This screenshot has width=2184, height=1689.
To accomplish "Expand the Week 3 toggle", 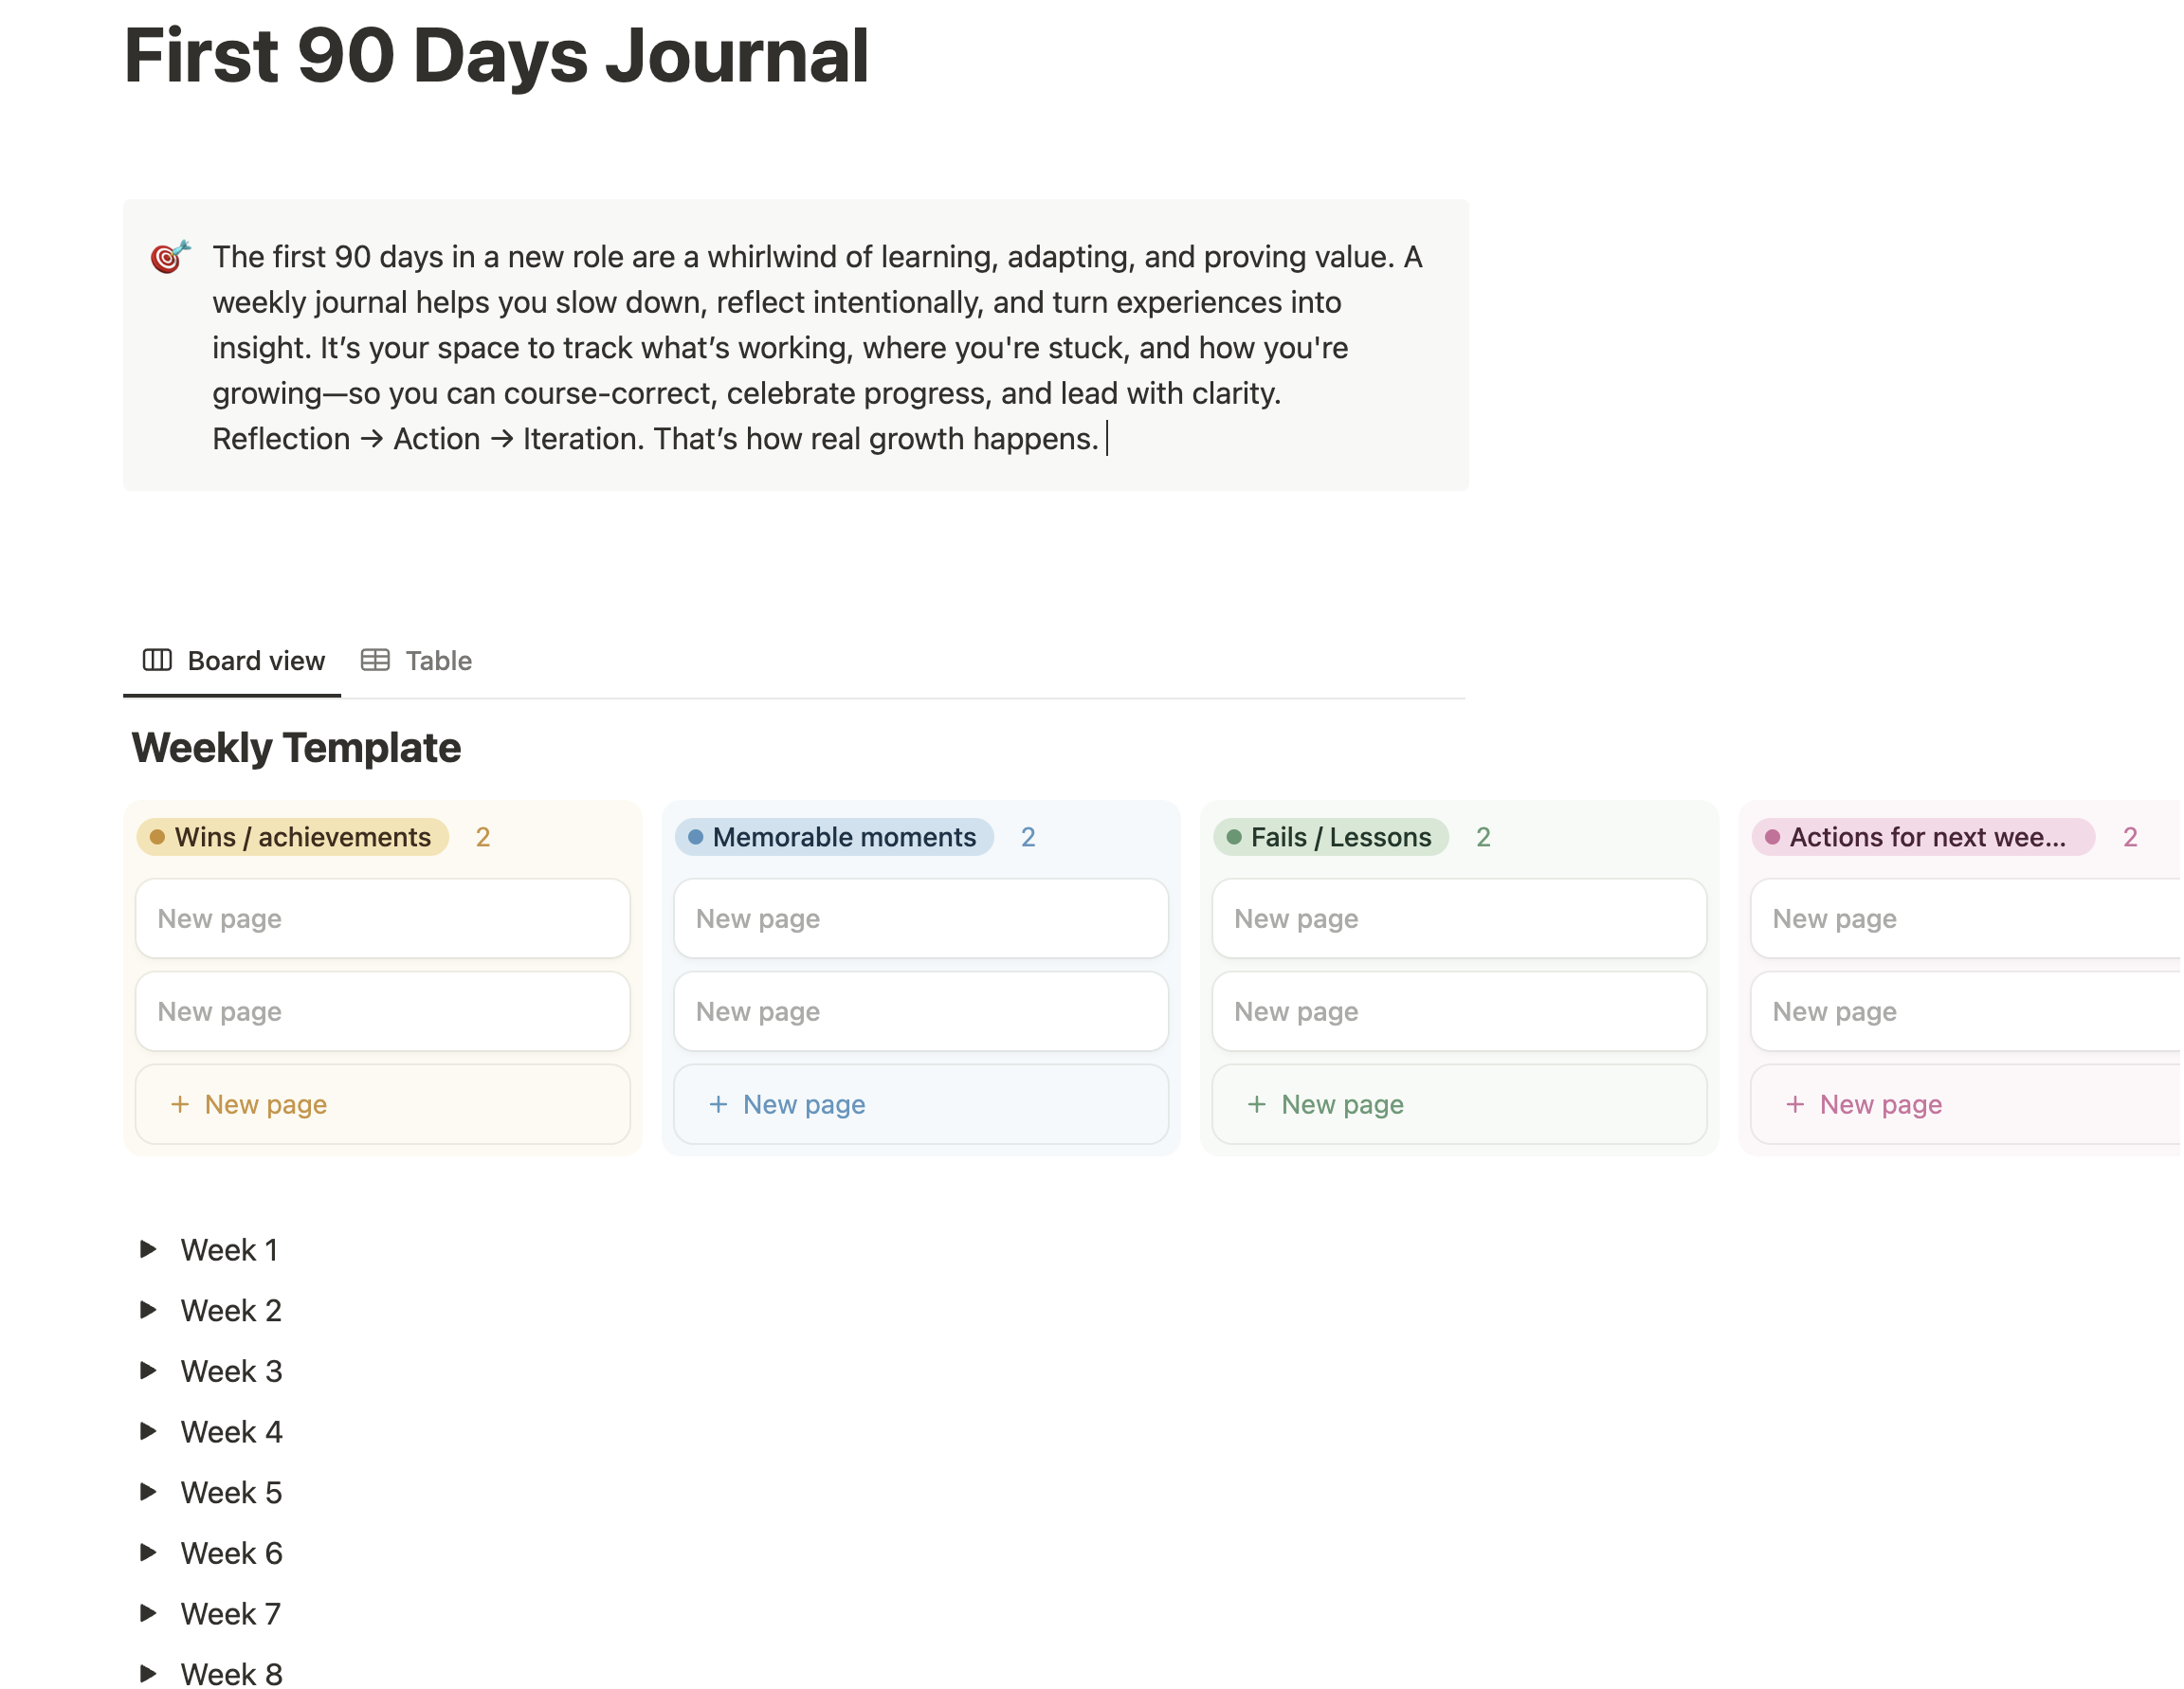I will (148, 1370).
